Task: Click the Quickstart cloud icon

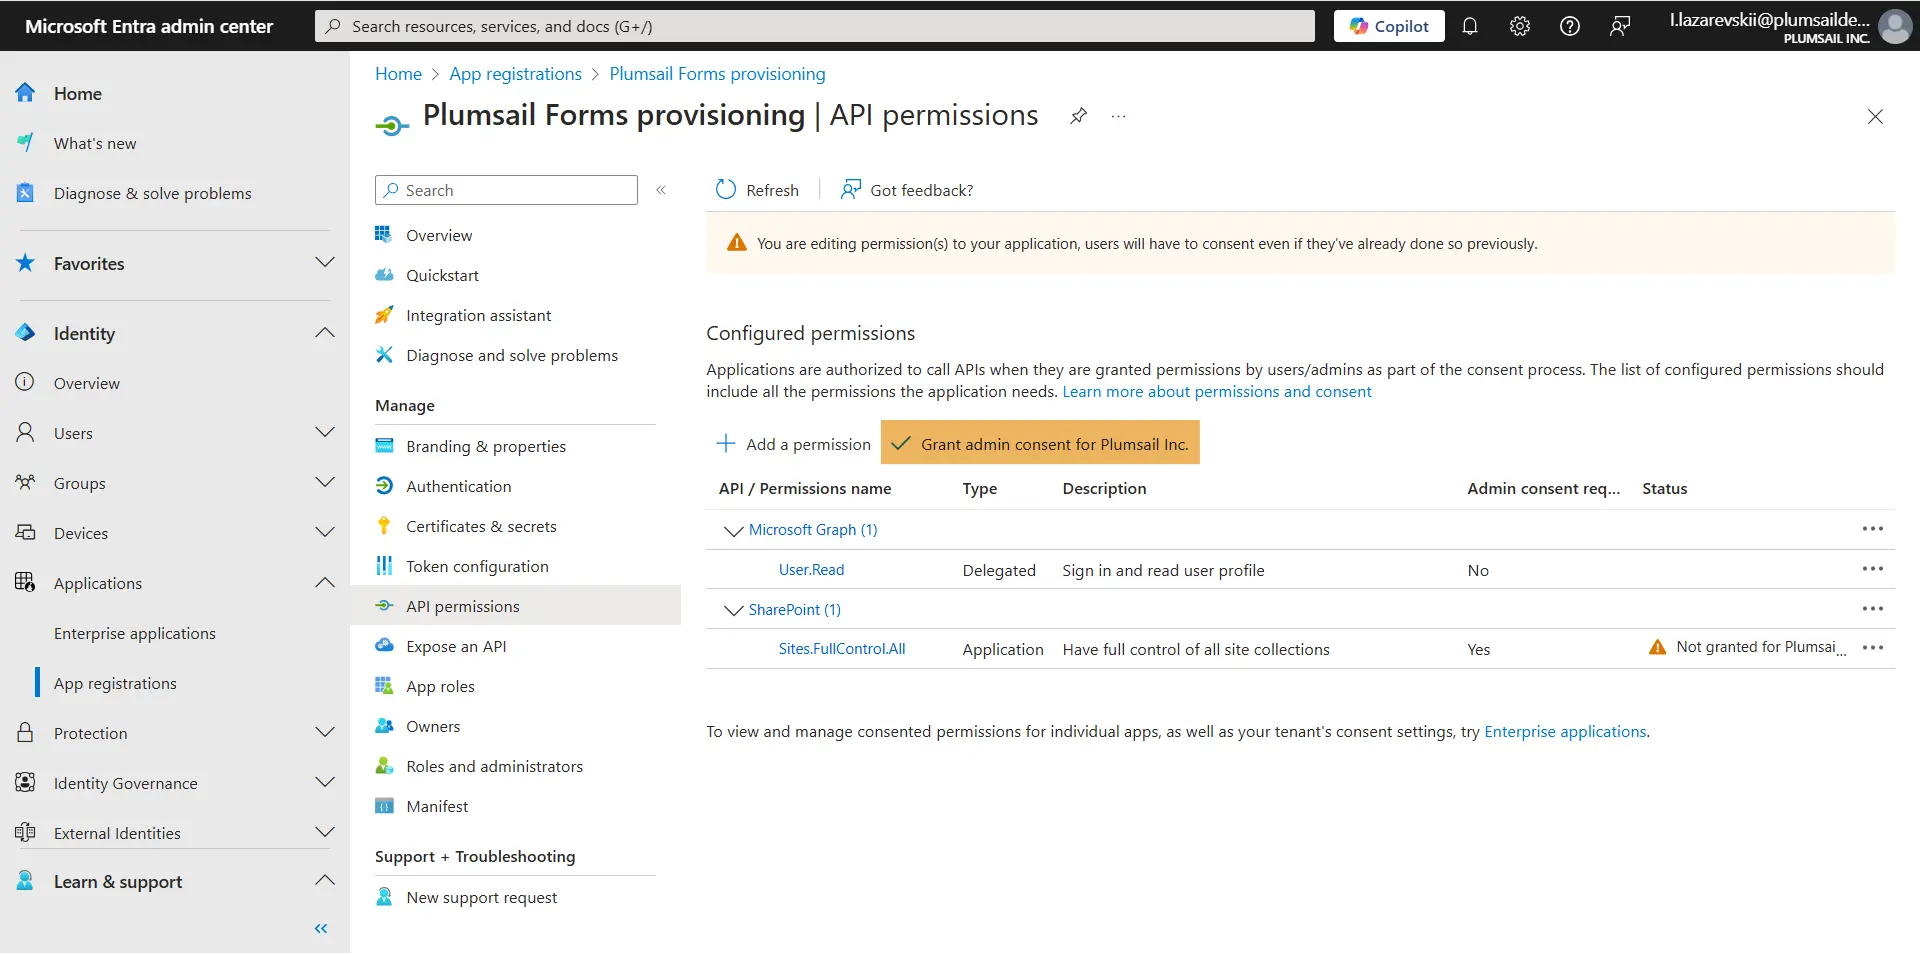Action: 384,275
